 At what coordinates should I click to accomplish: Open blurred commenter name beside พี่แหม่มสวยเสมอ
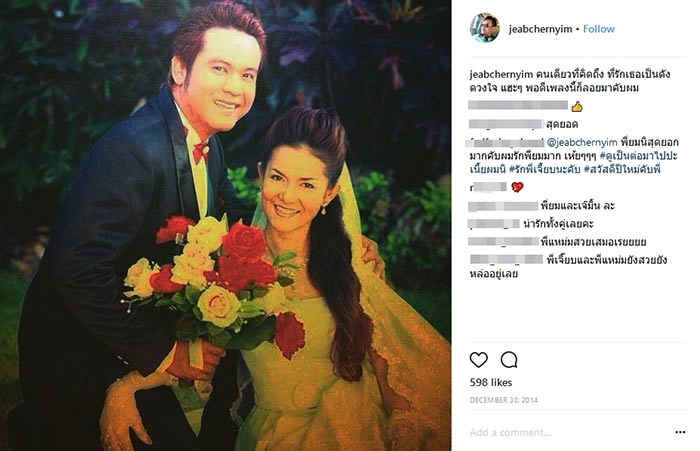click(504, 242)
